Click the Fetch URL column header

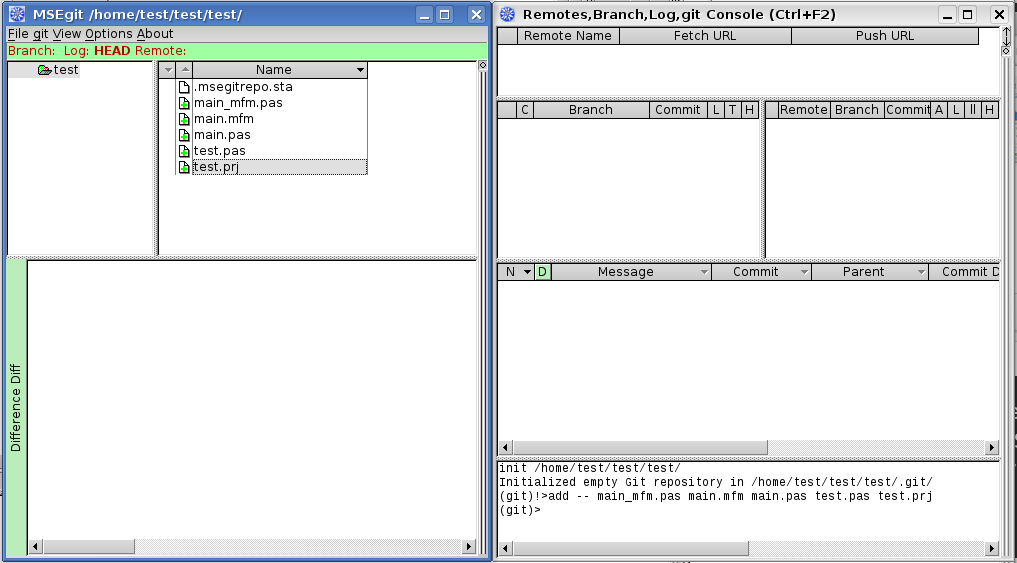(704, 36)
